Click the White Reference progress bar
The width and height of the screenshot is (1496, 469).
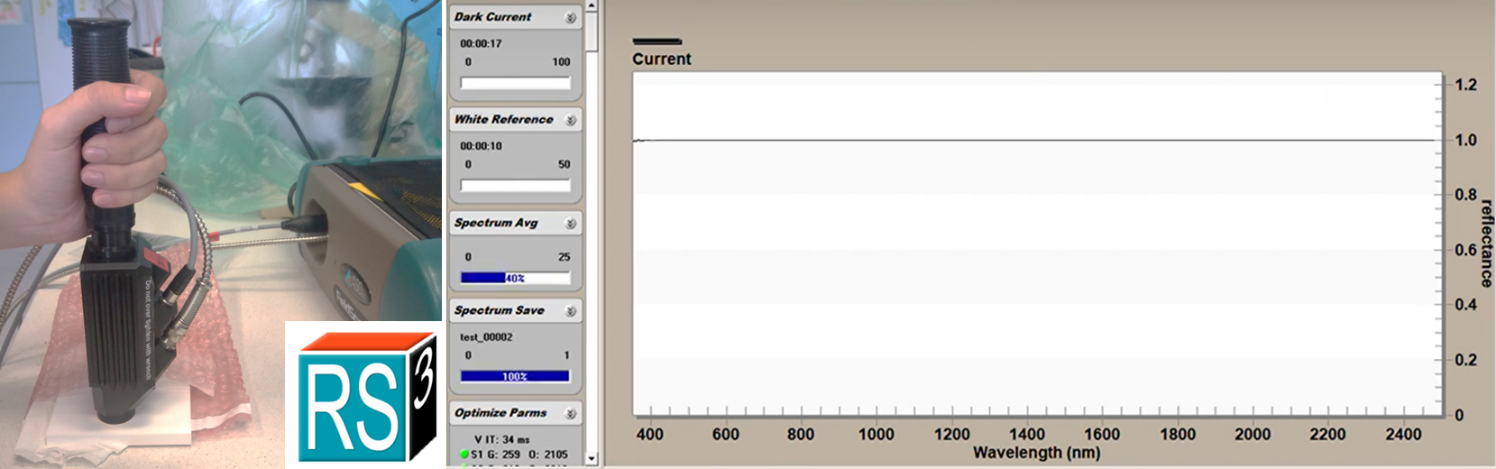tap(514, 185)
